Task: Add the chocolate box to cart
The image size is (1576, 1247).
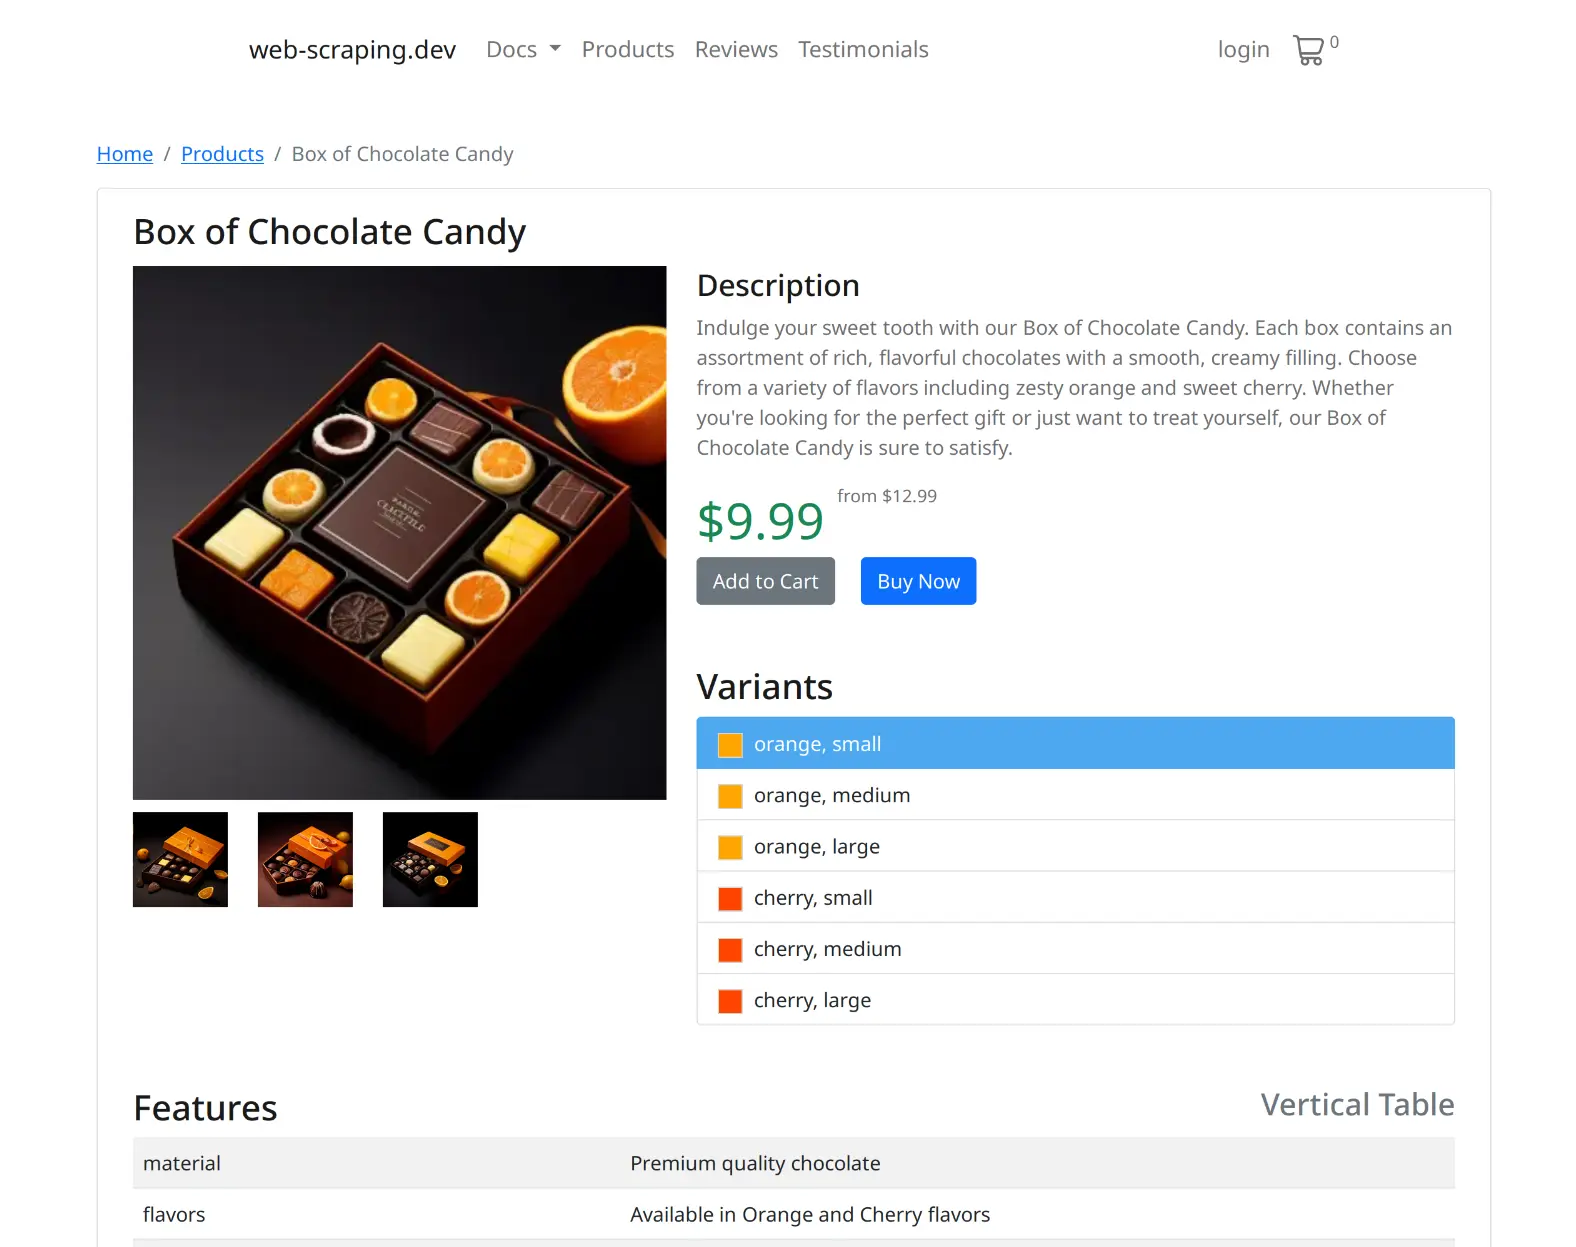Action: 764,581
